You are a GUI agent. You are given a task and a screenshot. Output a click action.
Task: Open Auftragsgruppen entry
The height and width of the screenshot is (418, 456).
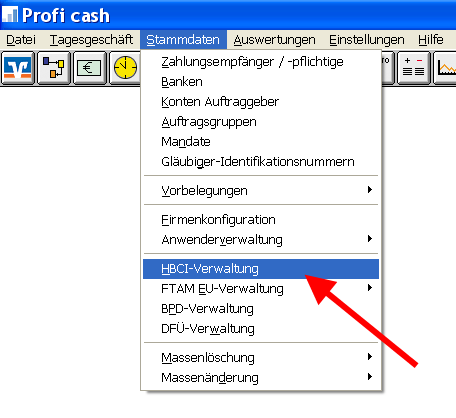(261, 122)
